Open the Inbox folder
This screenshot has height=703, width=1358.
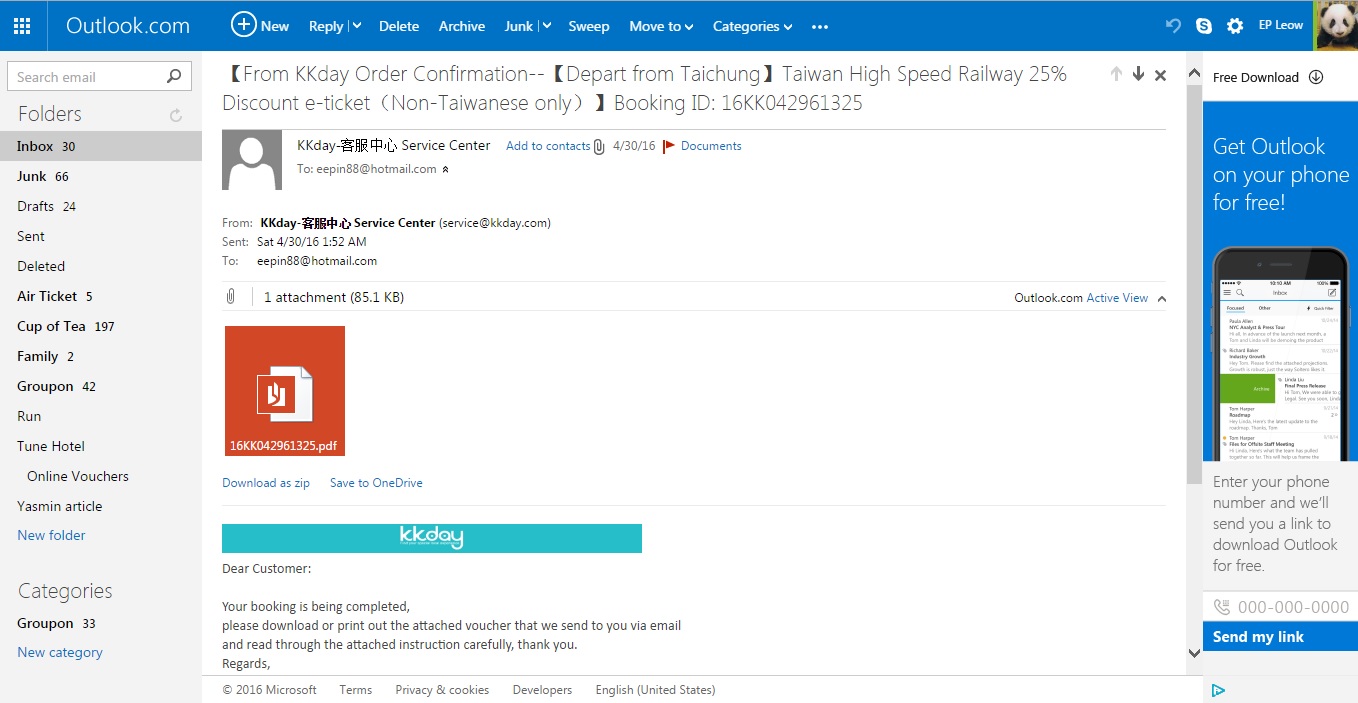(x=100, y=146)
